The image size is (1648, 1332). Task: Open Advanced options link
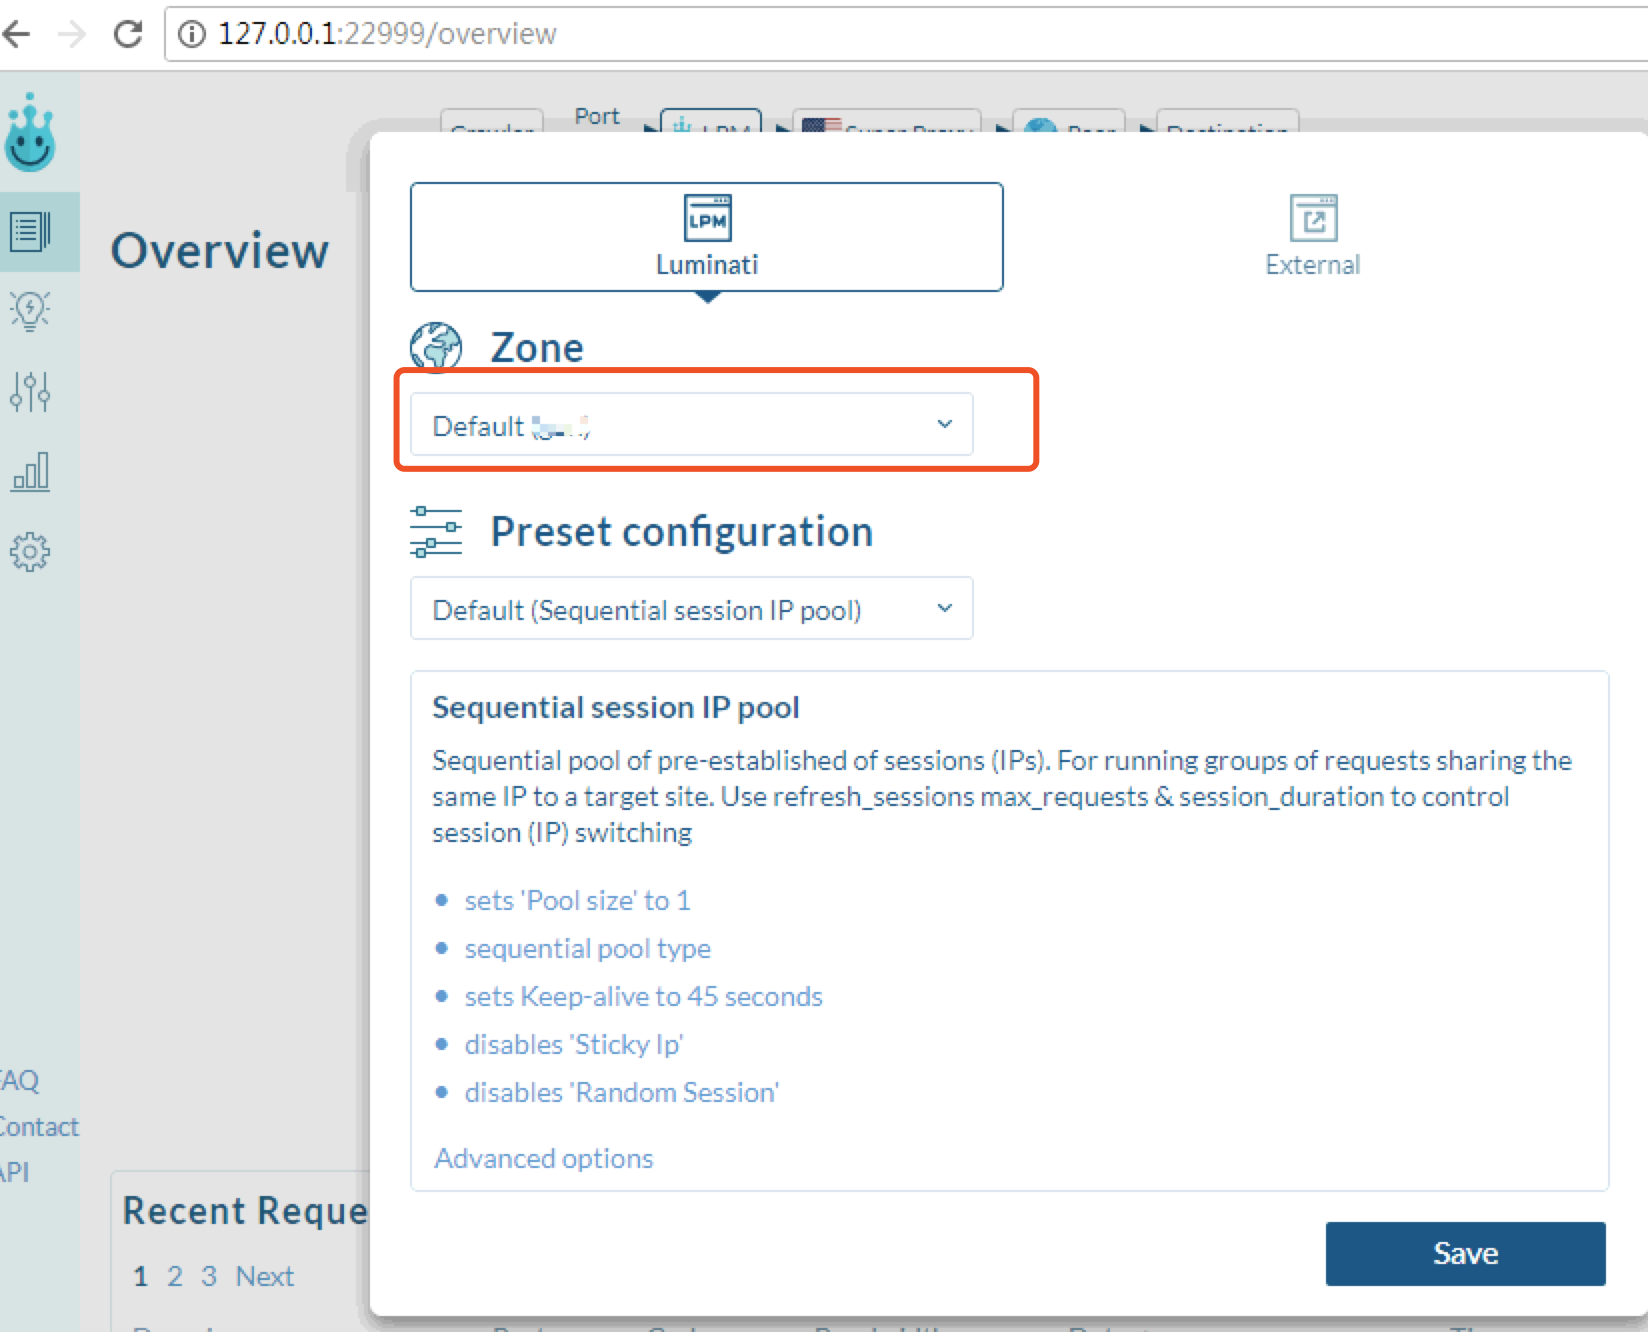tap(544, 1158)
